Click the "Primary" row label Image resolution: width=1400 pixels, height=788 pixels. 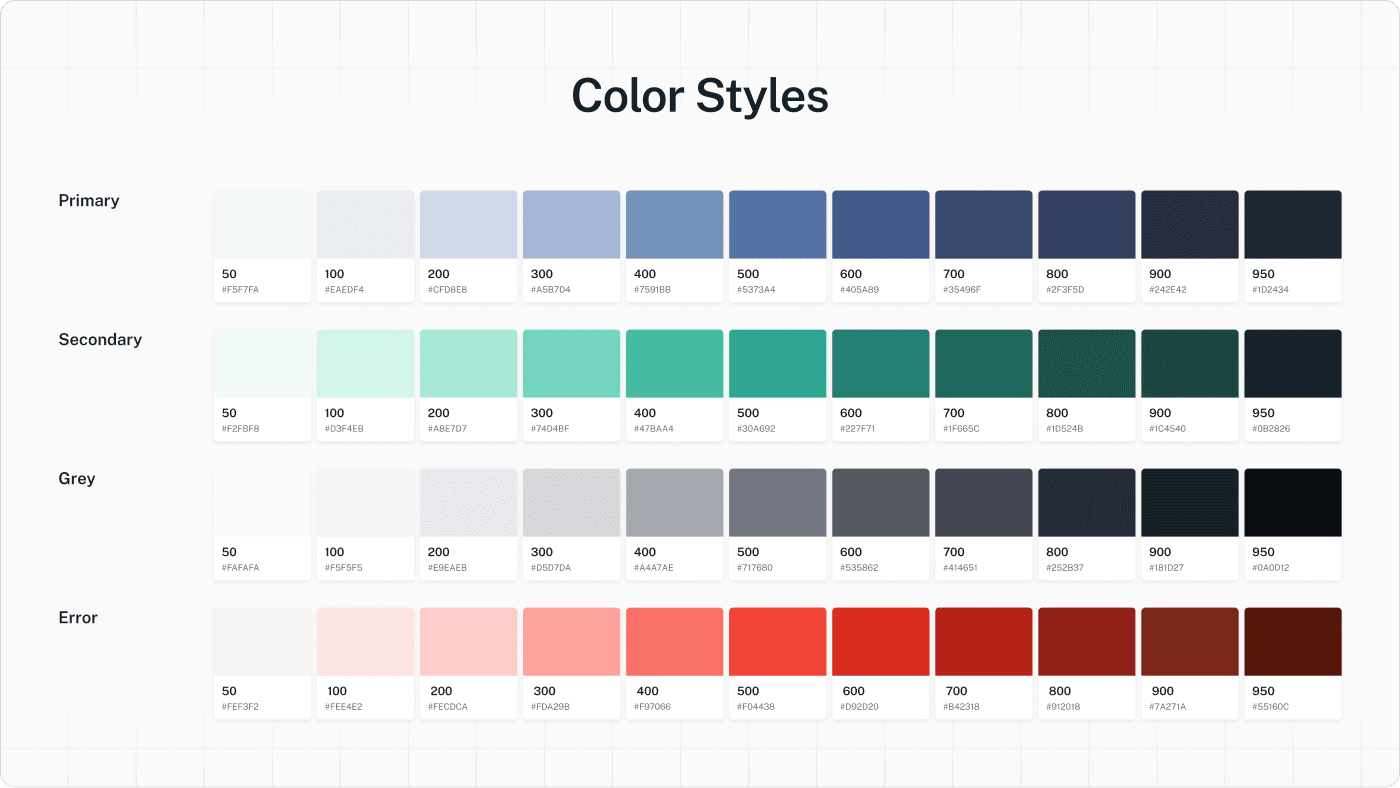click(89, 201)
